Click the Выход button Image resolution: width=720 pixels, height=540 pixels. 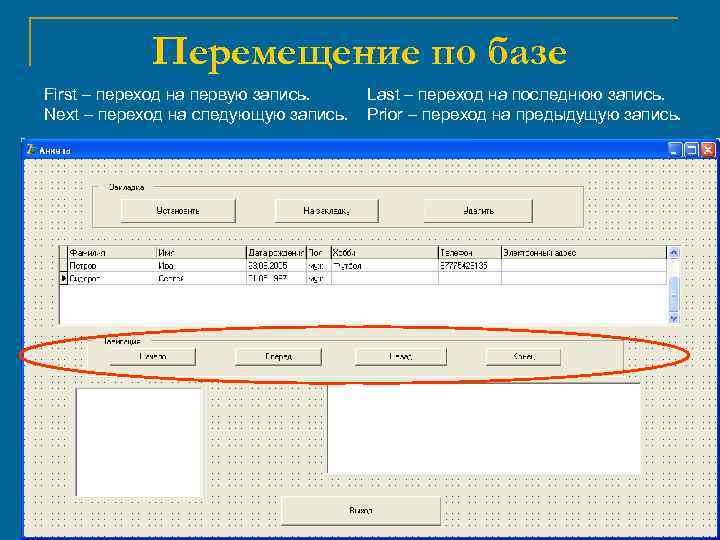(360, 511)
